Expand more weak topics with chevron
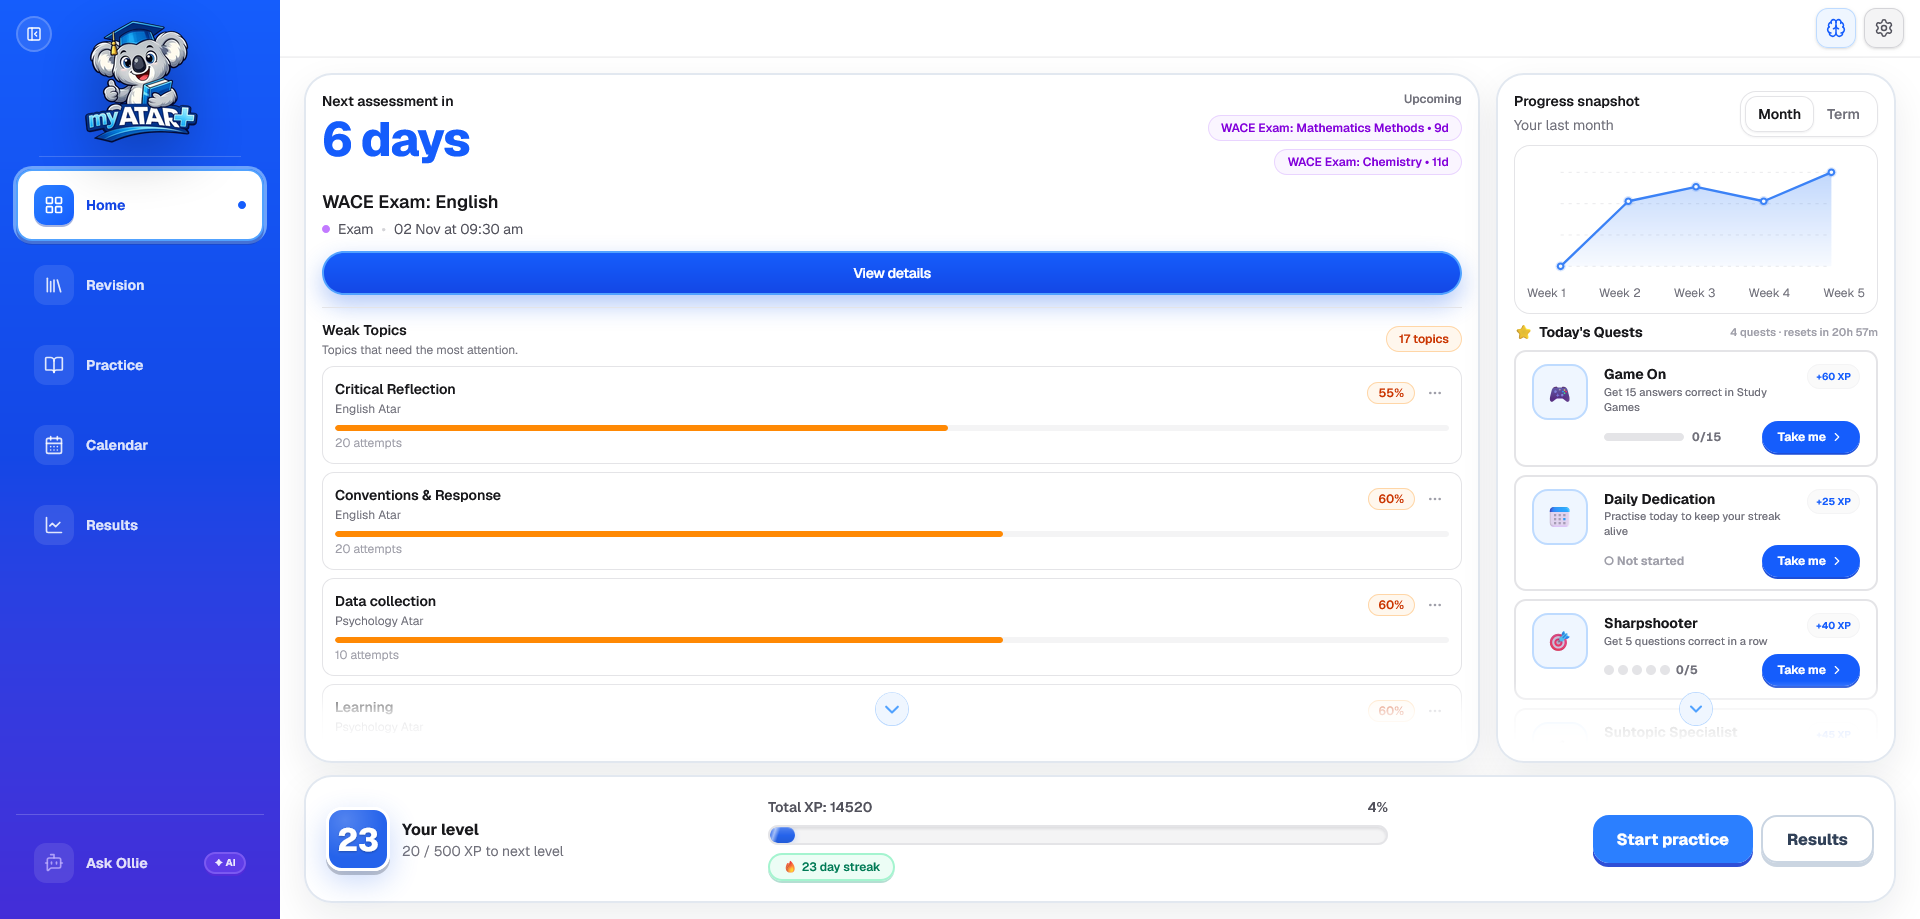 tap(892, 709)
